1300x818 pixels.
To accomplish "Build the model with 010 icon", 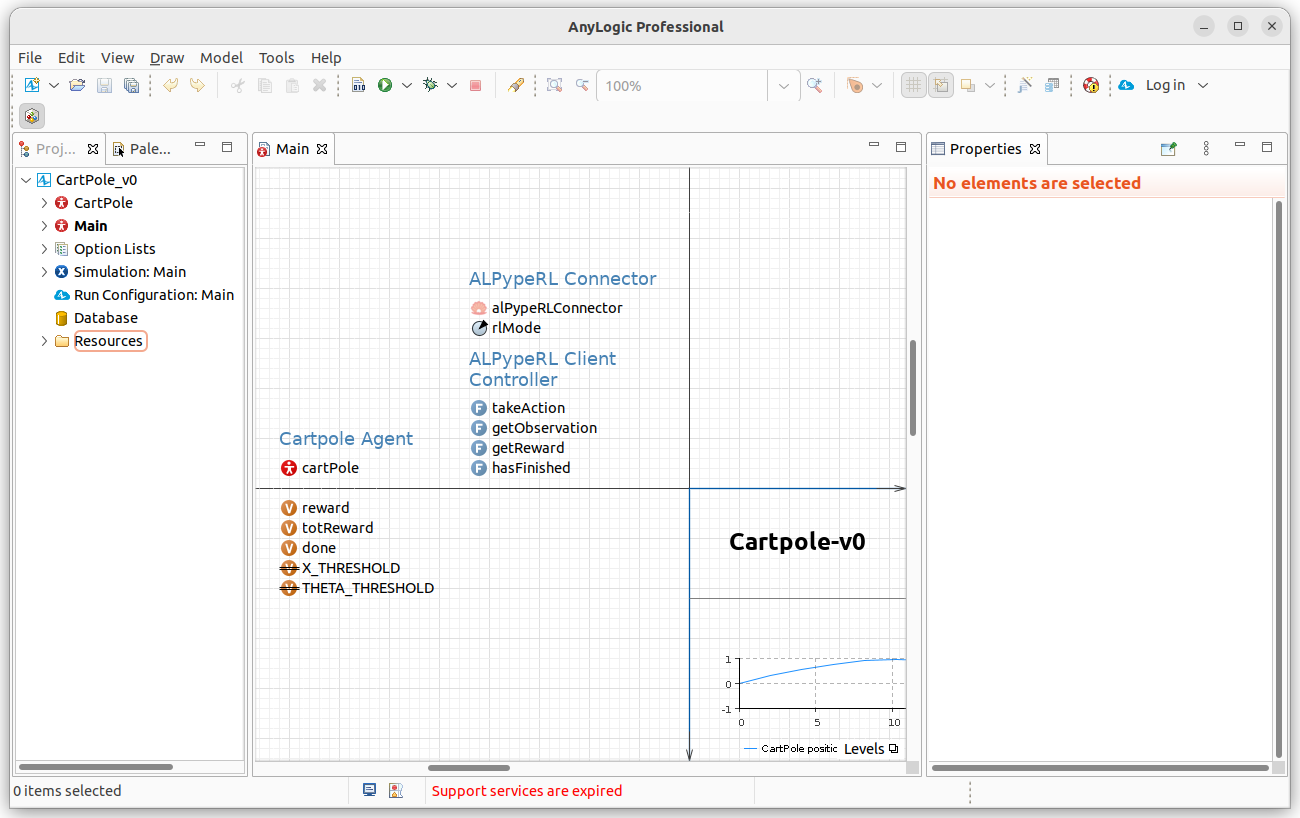I will 359,86.
